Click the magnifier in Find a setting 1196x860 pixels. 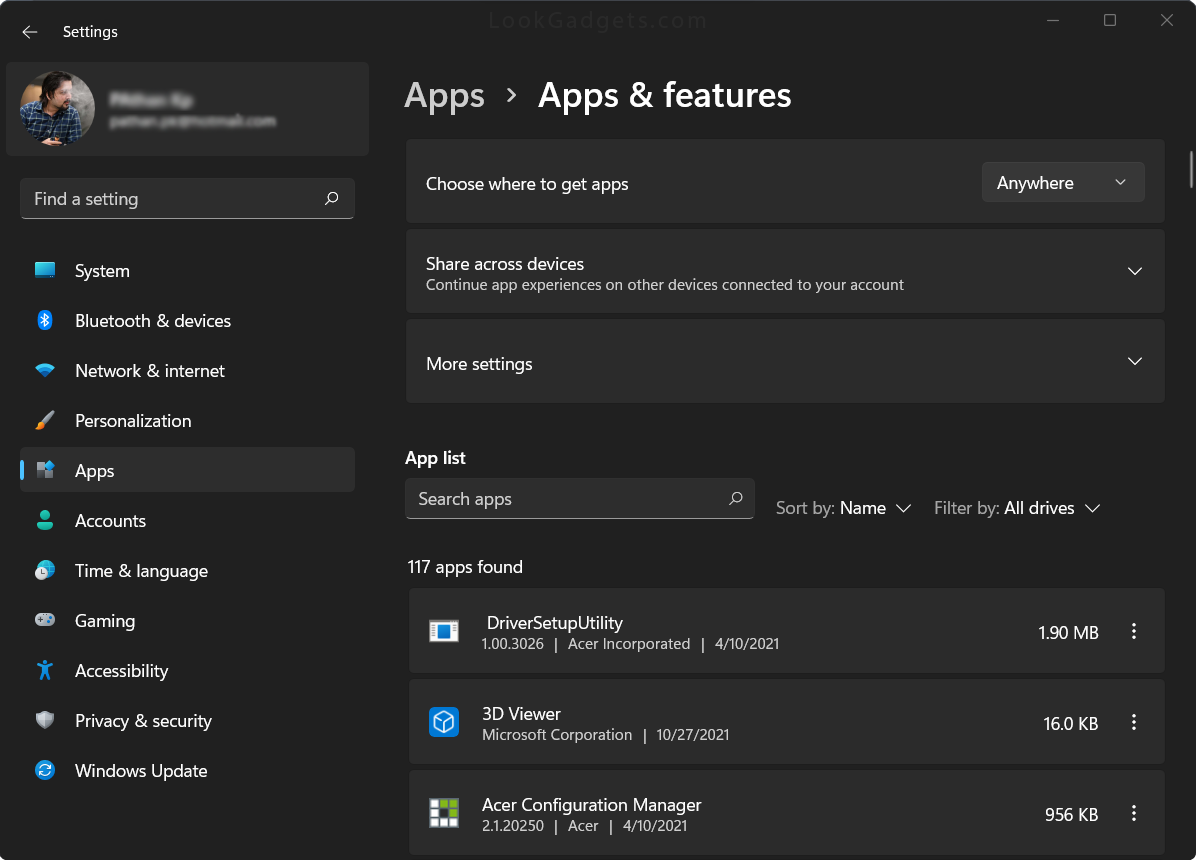click(331, 199)
